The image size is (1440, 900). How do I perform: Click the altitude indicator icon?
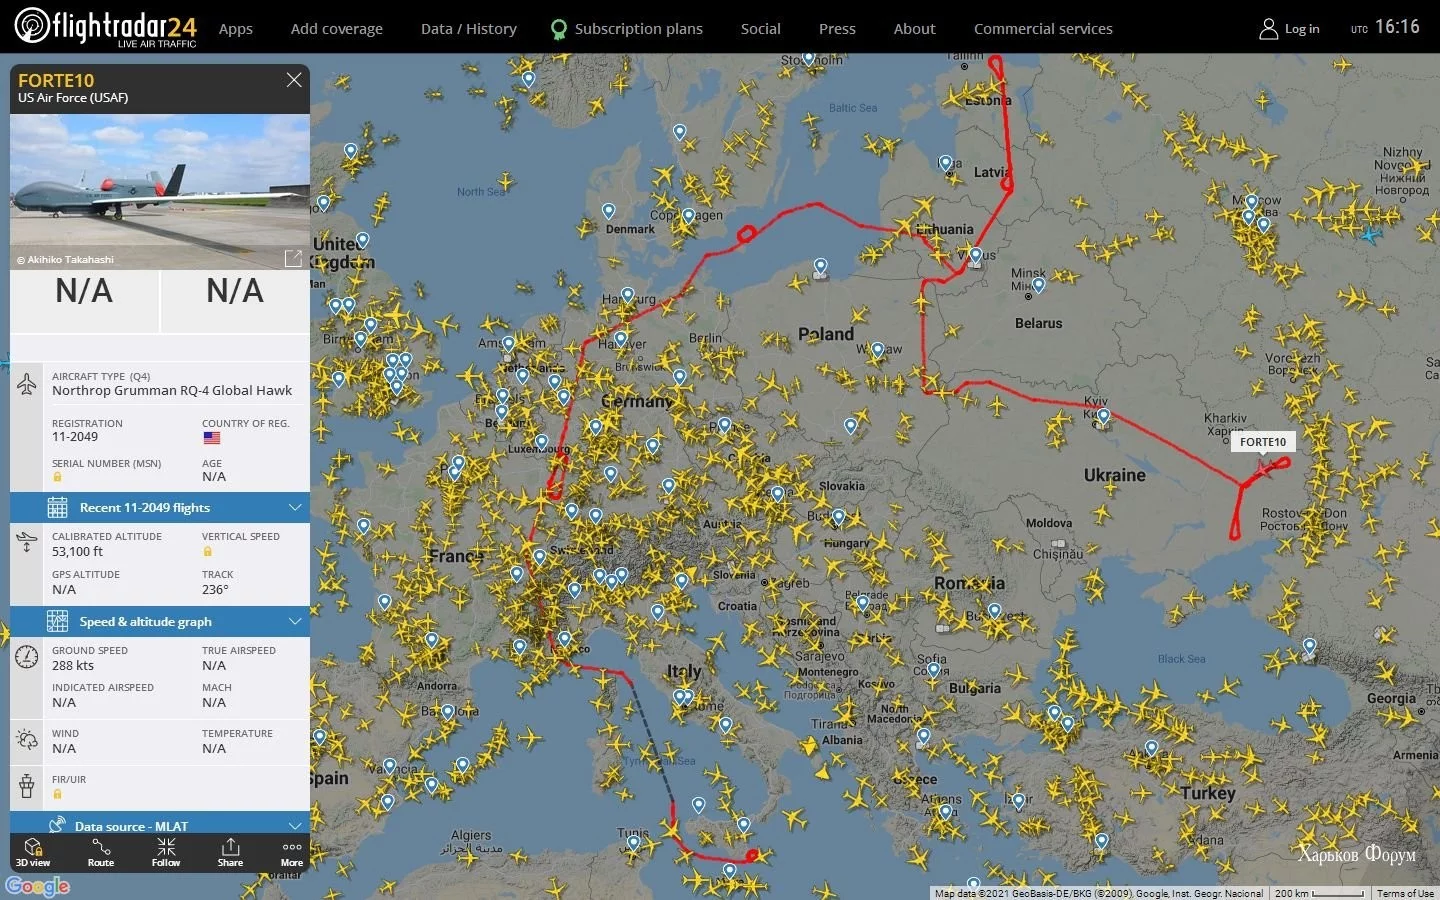(27, 542)
